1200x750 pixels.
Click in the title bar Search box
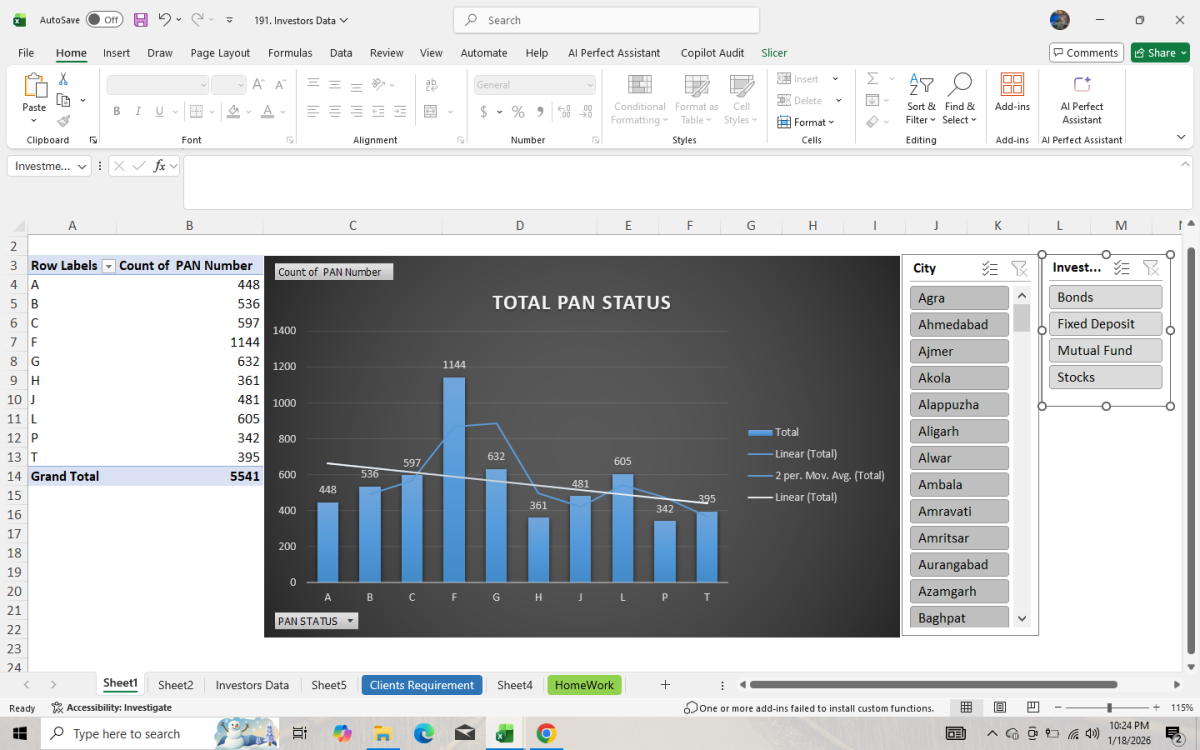[x=606, y=20]
